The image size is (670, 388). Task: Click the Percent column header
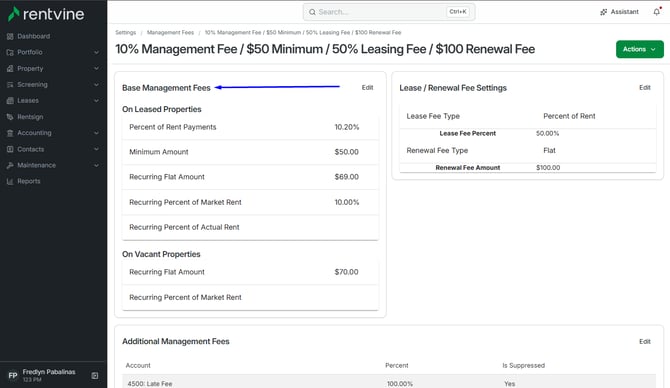(x=397, y=365)
